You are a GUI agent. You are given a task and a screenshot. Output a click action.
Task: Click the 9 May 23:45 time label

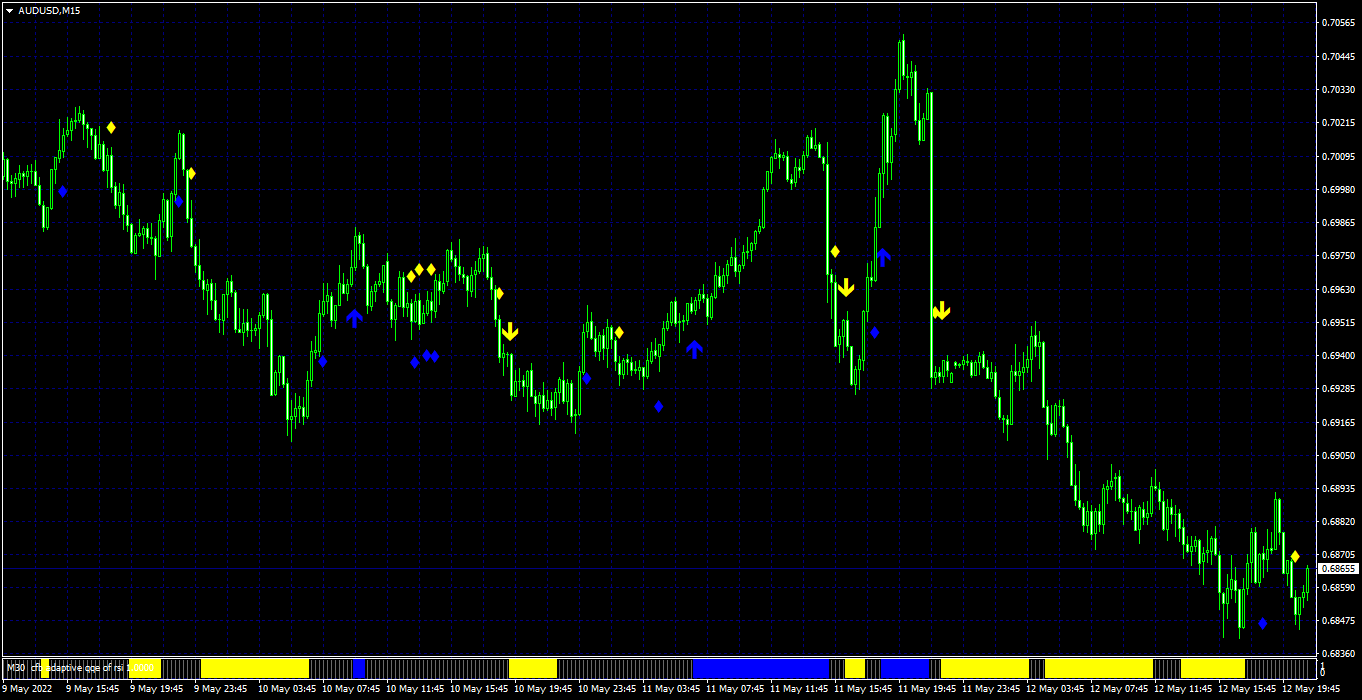[221, 688]
